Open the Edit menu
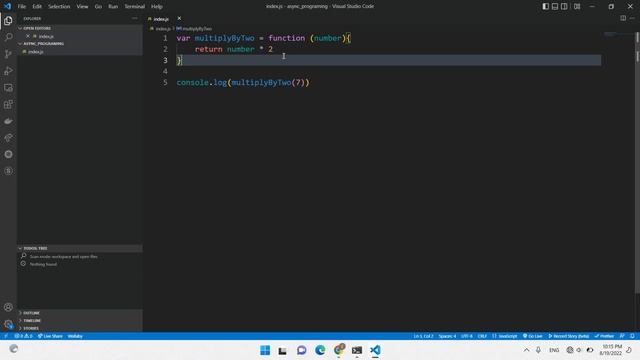 click(x=37, y=7)
